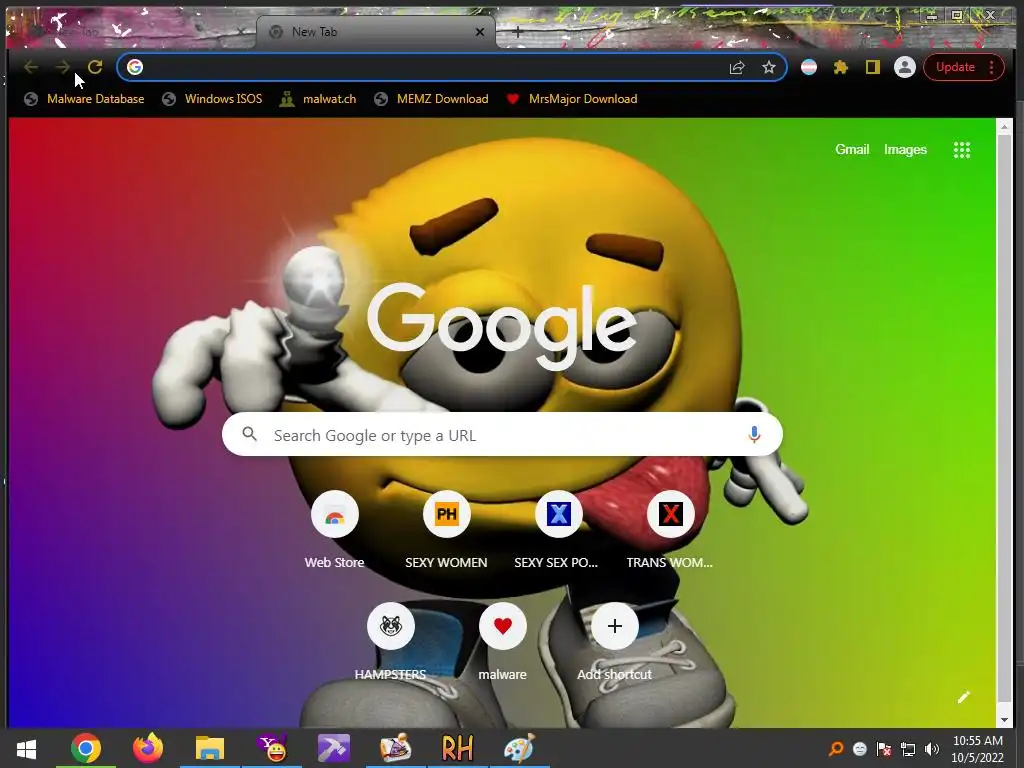Screen dimensions: 1024x768
Task: Click the back navigation arrow
Action: pyautogui.click(x=31, y=67)
